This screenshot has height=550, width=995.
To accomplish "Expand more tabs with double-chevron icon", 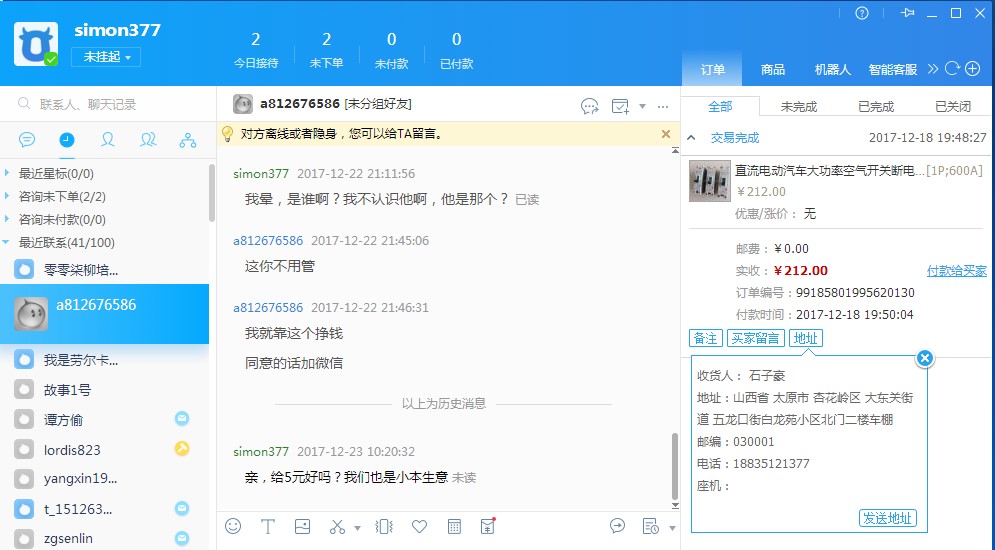I will coord(933,69).
